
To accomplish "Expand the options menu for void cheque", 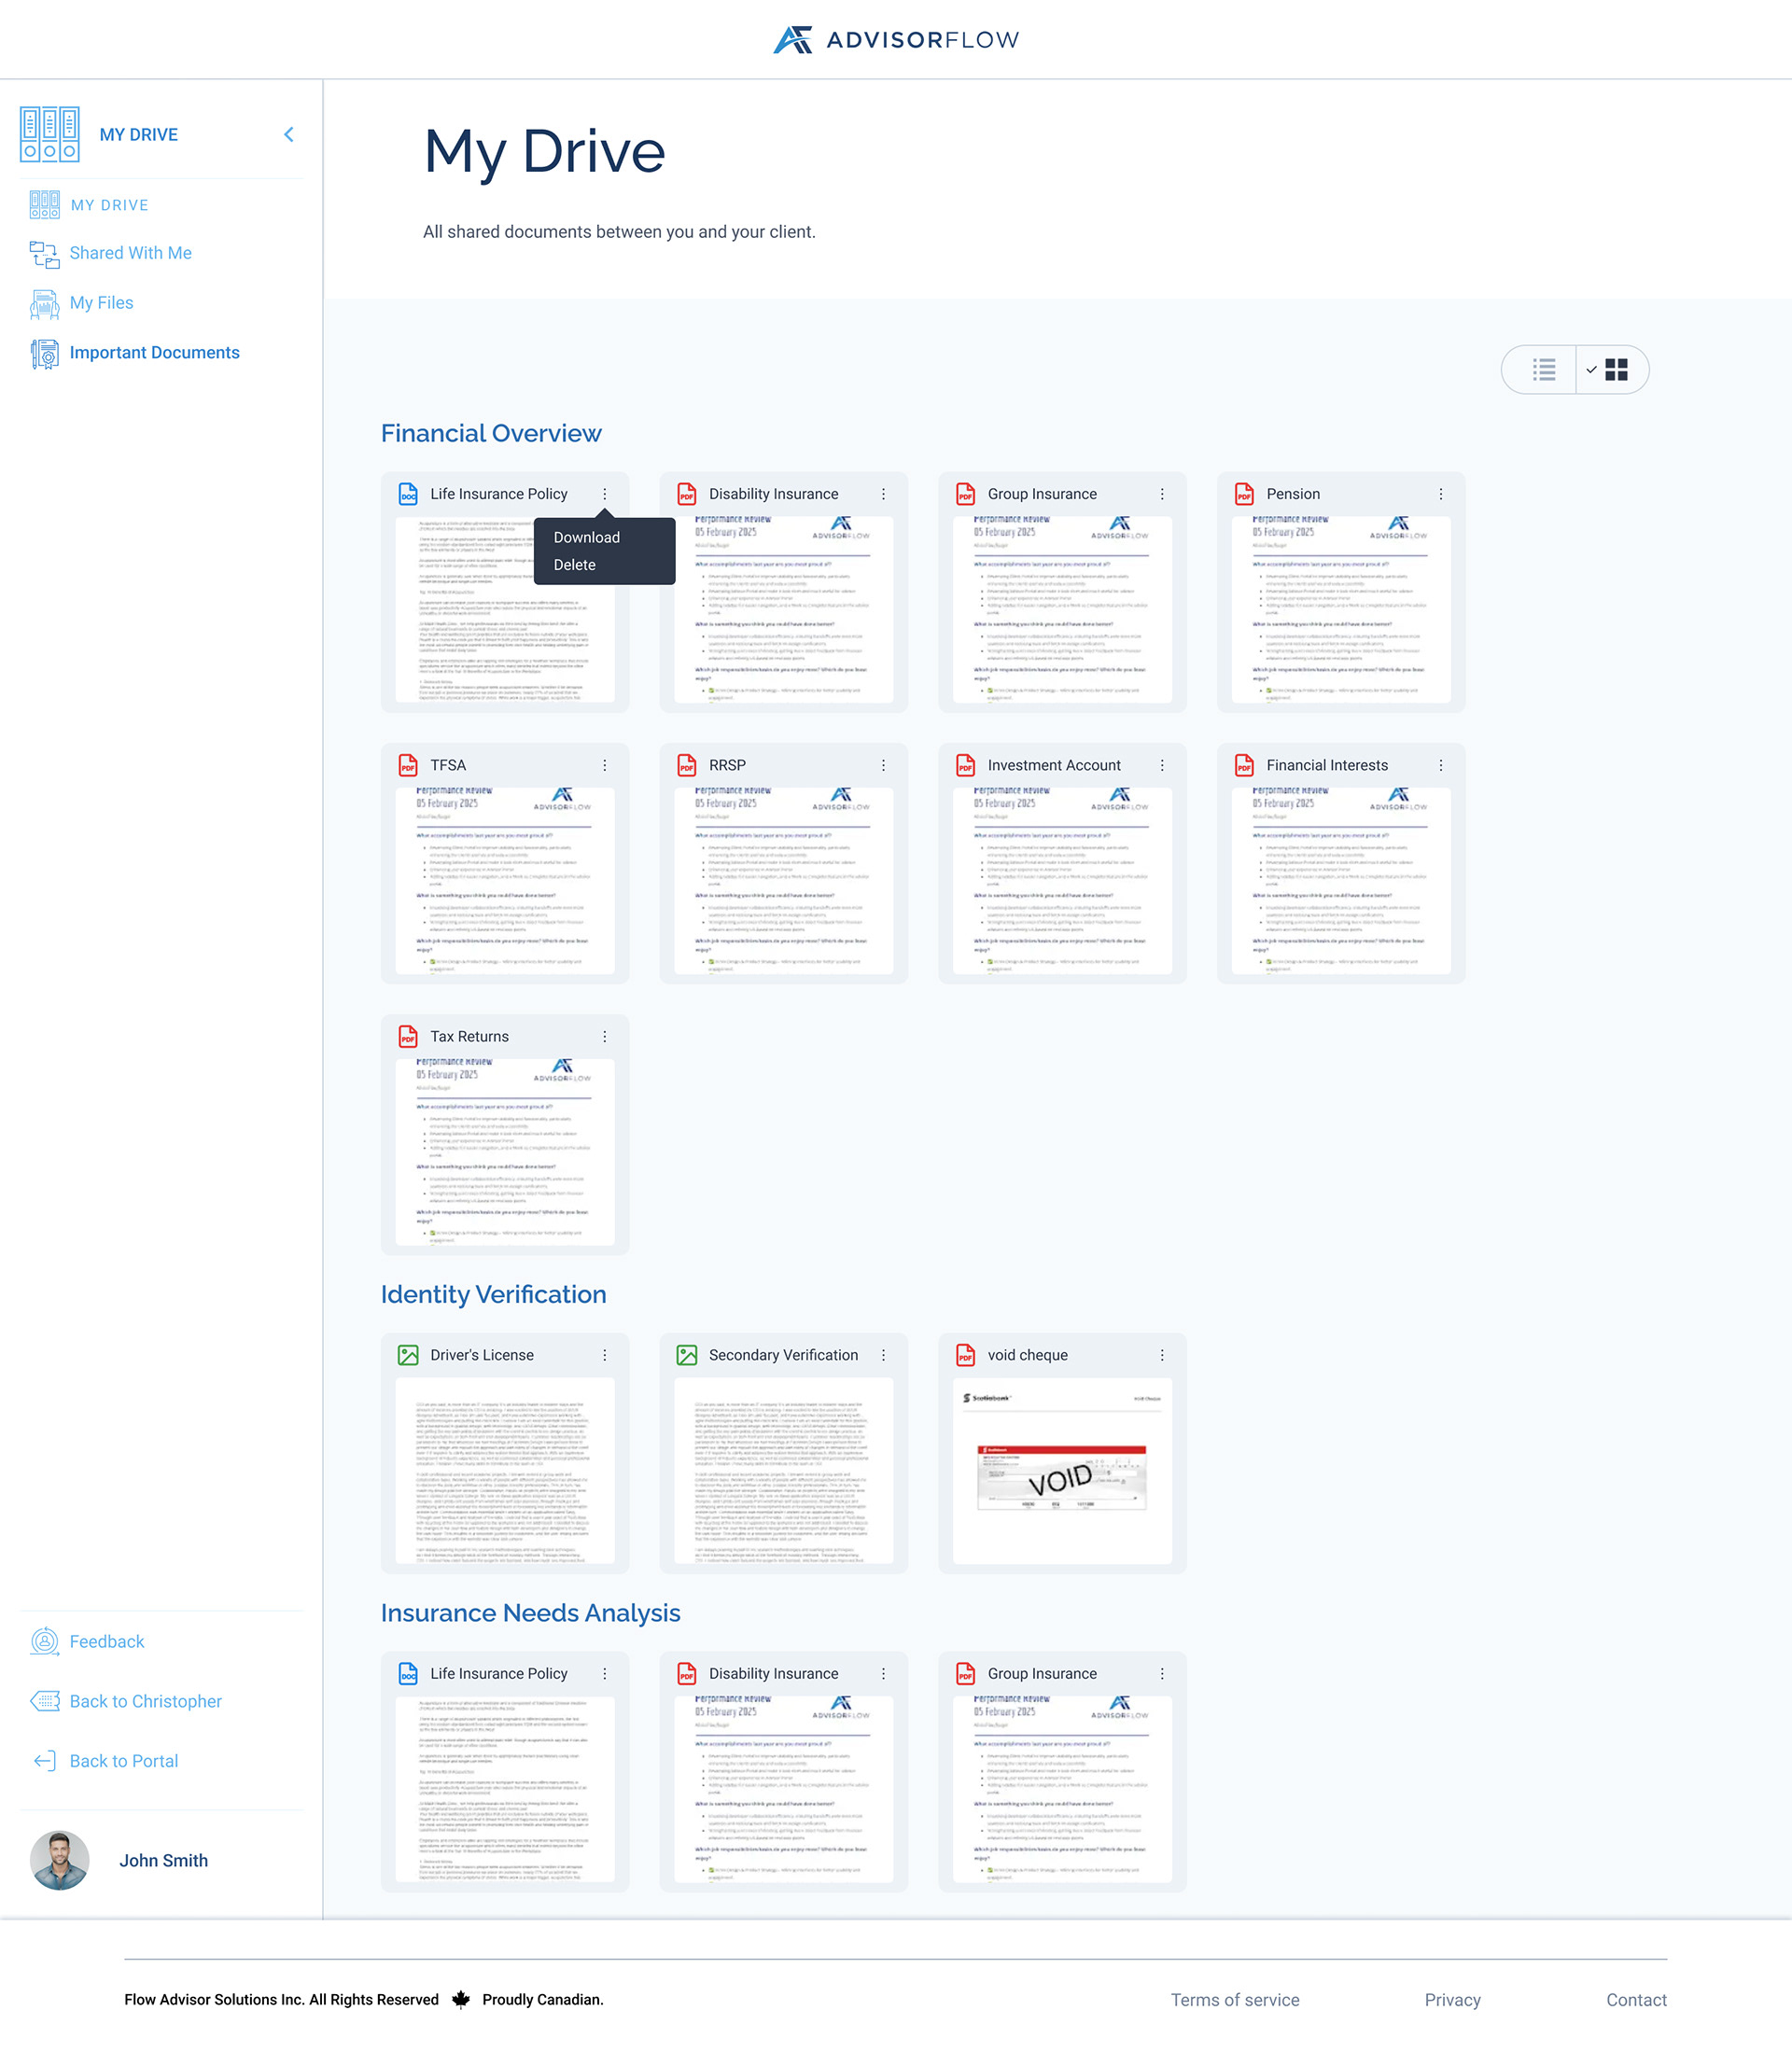I will 1161,1355.
